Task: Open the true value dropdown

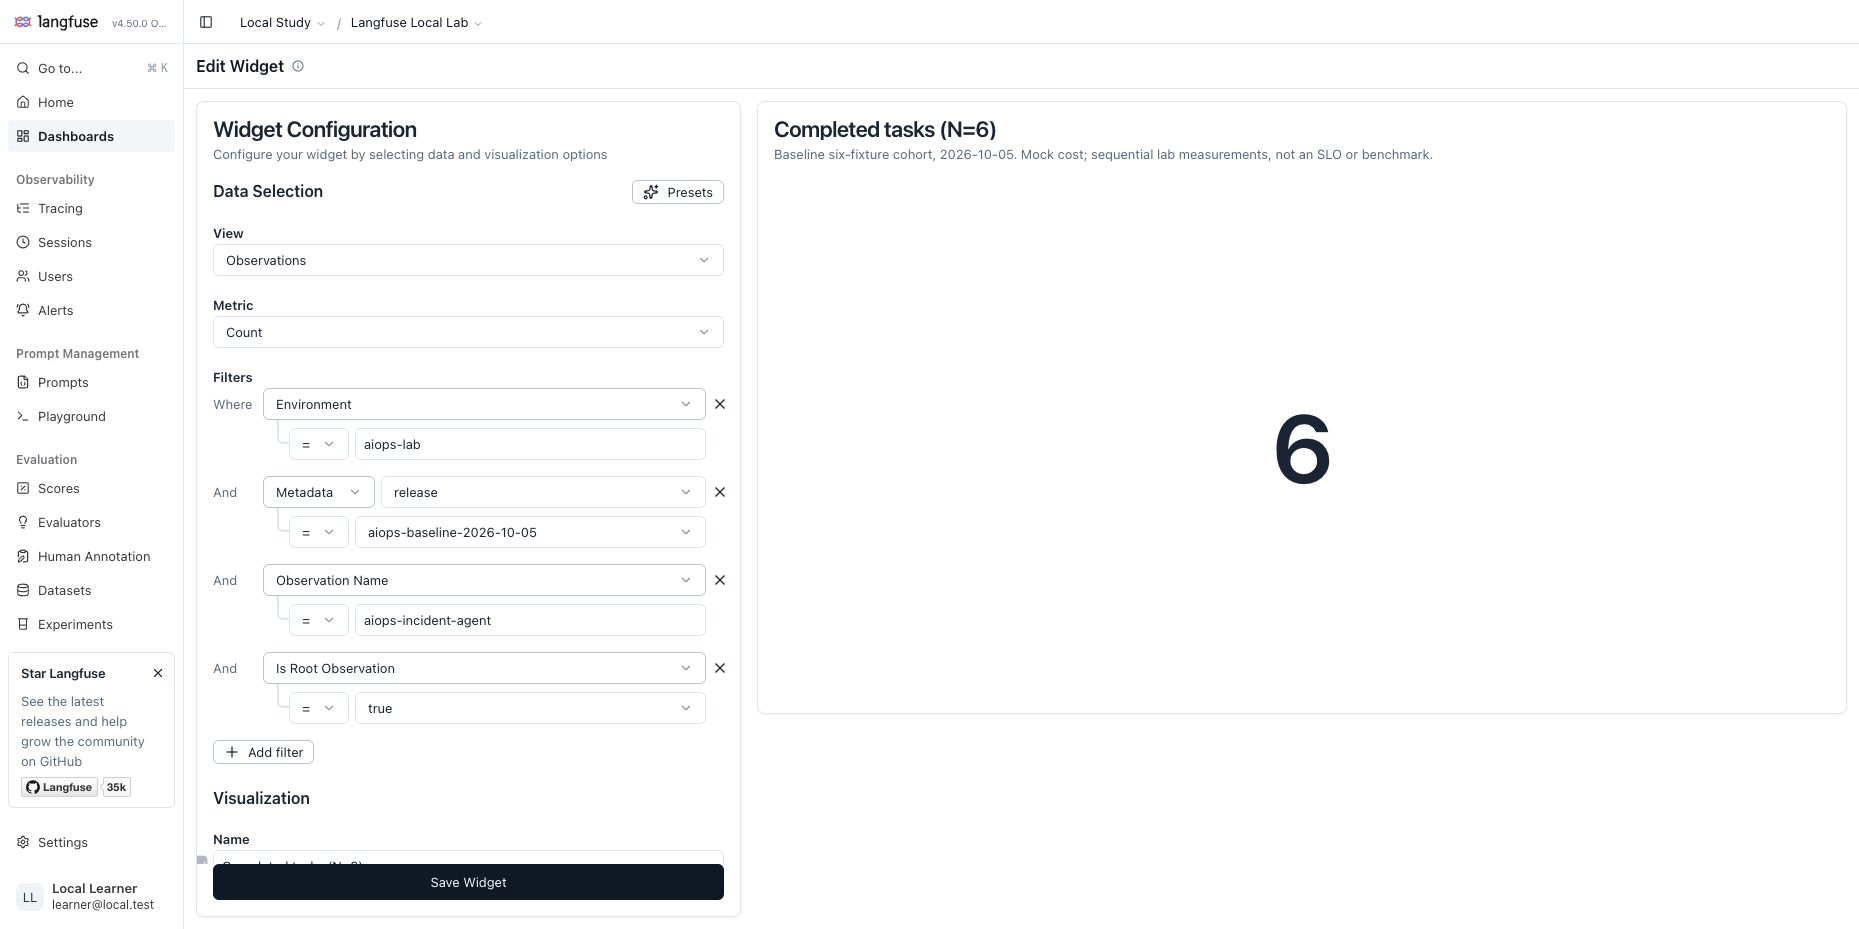Action: coord(530,708)
